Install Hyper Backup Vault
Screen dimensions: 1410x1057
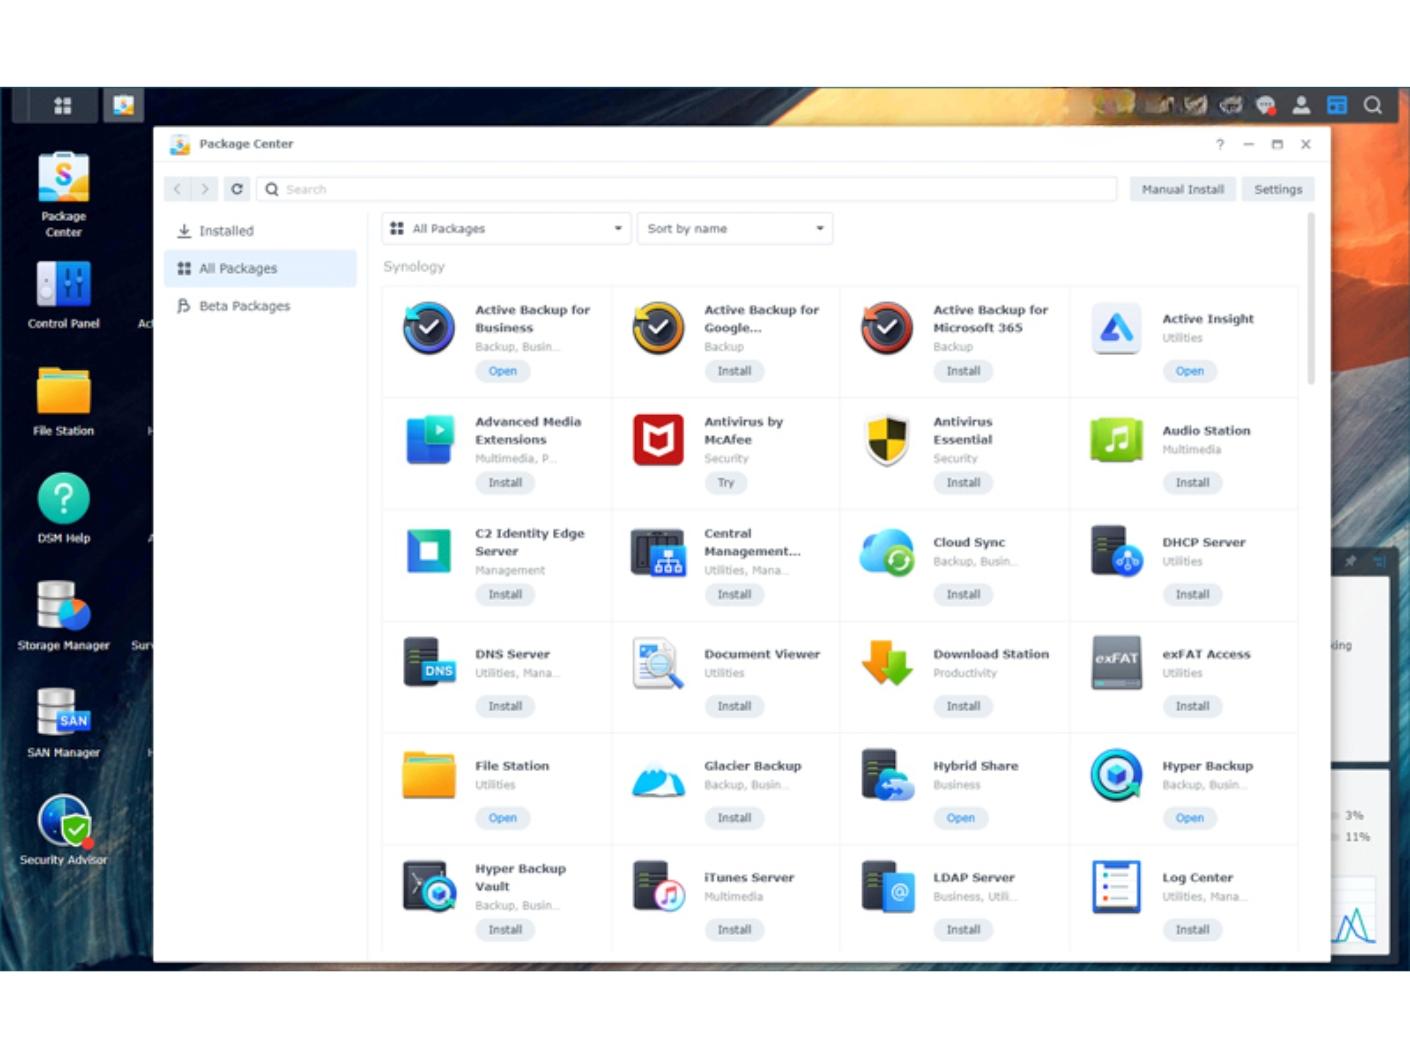coord(505,930)
